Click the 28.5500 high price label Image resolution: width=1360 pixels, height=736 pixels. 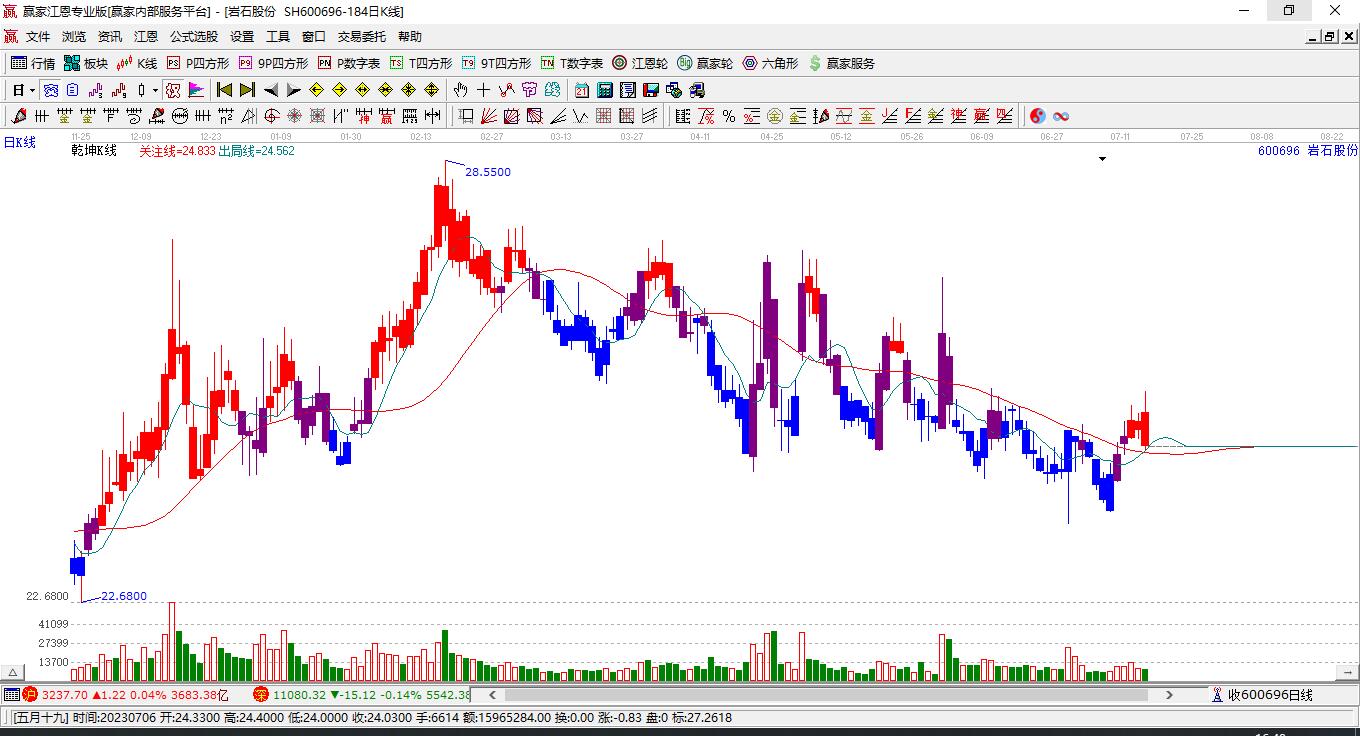click(x=488, y=172)
